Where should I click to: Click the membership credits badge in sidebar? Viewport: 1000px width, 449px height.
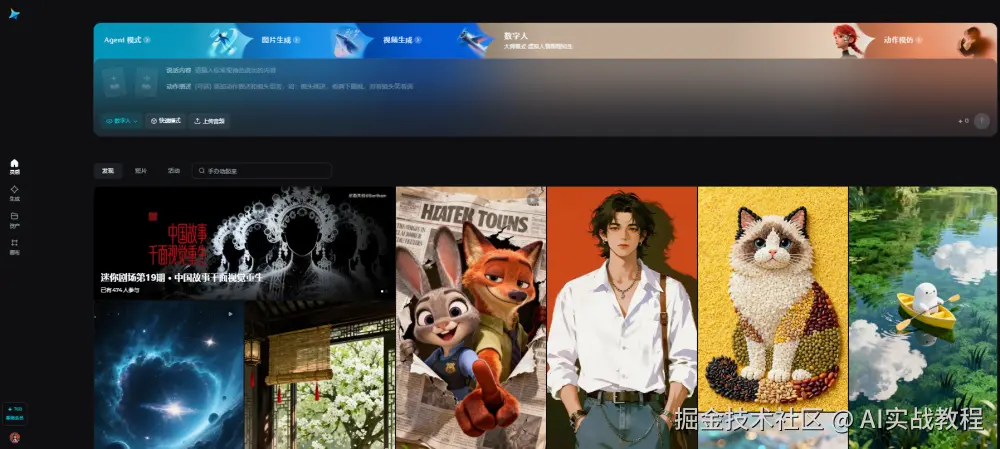pyautogui.click(x=15, y=413)
